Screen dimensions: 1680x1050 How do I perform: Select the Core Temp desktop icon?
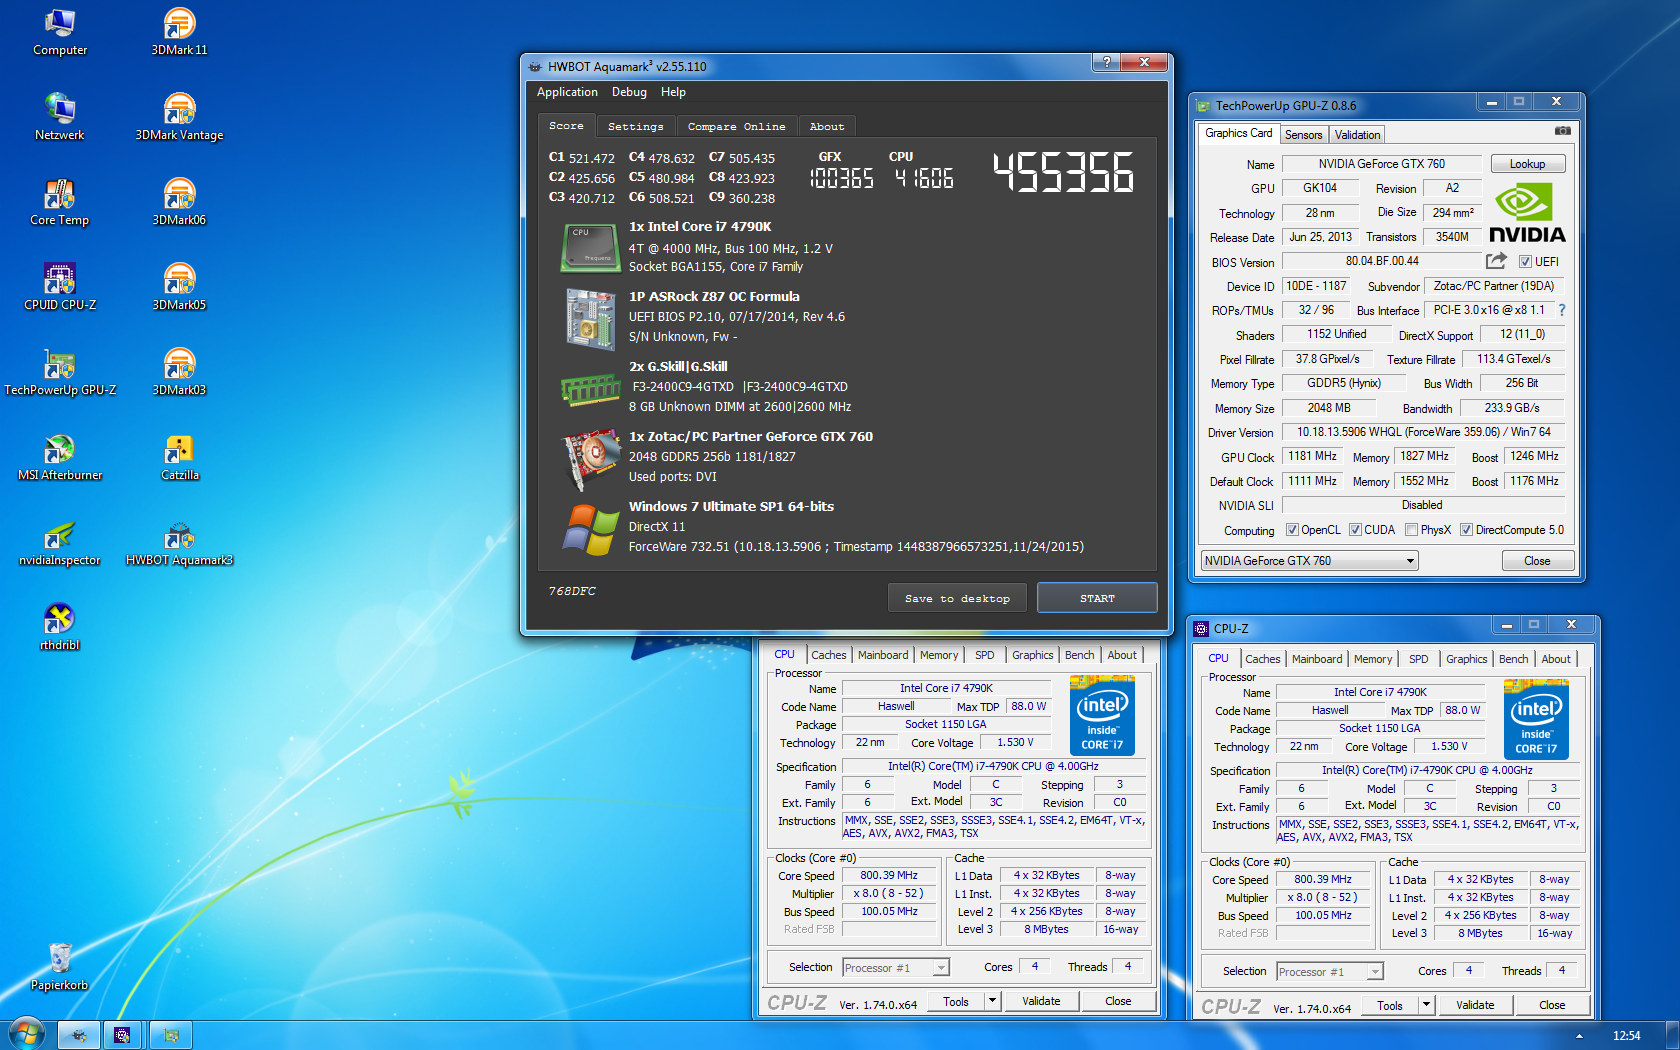[60, 202]
